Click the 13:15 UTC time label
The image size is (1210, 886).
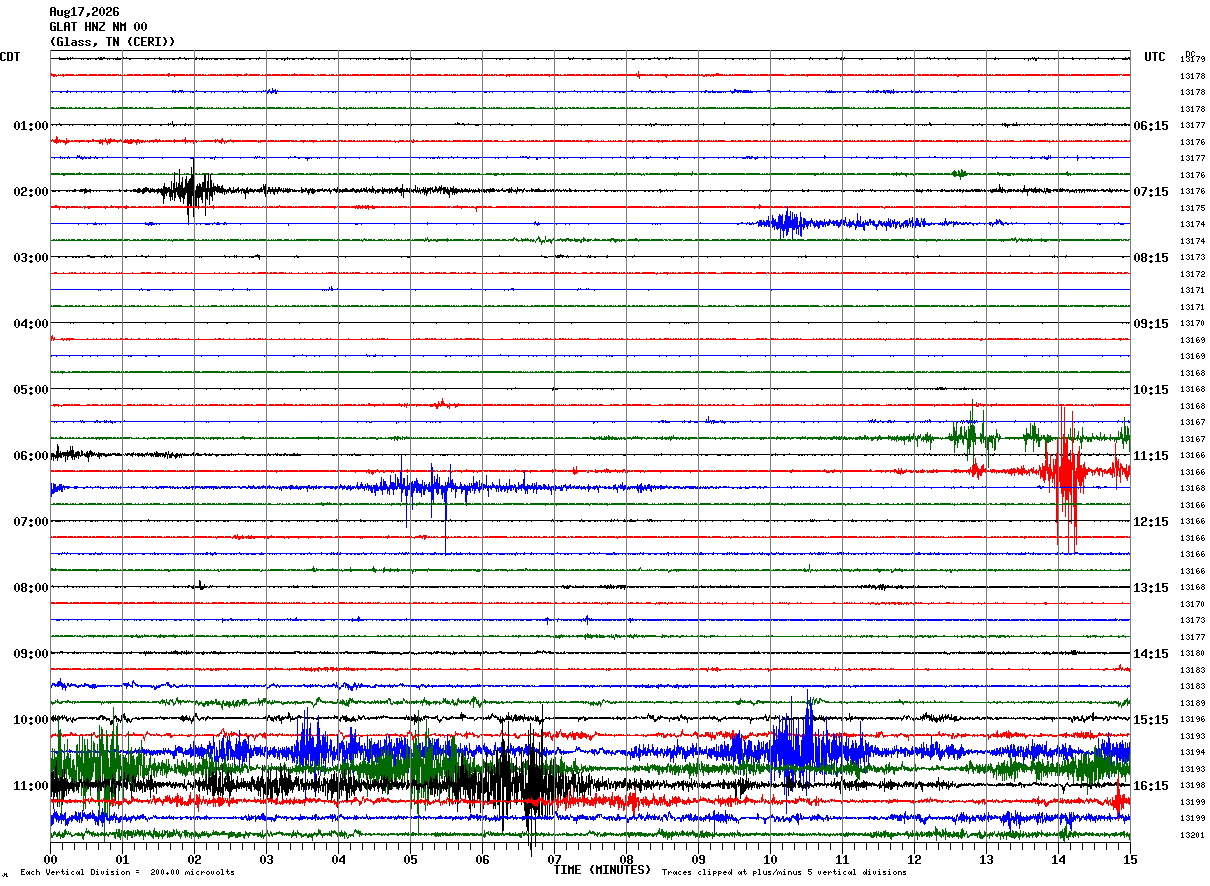coord(1150,588)
